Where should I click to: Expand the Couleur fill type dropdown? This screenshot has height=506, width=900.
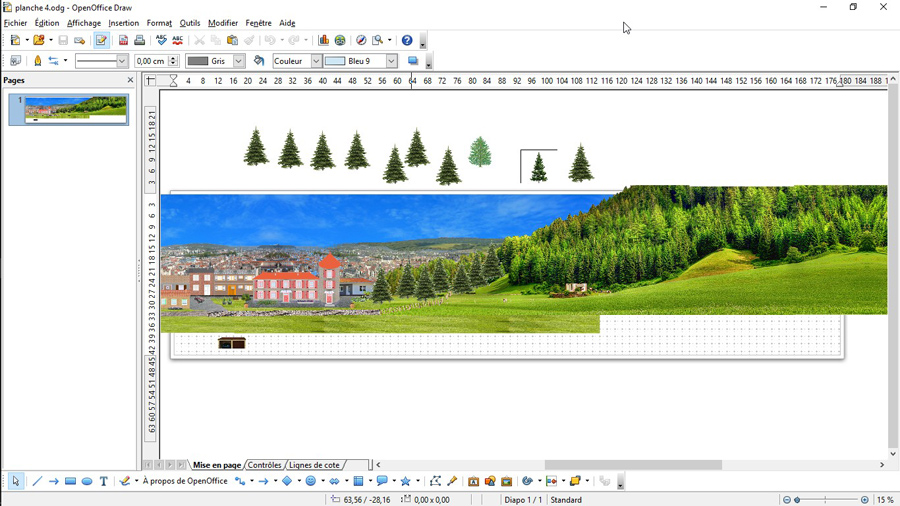coord(316,61)
